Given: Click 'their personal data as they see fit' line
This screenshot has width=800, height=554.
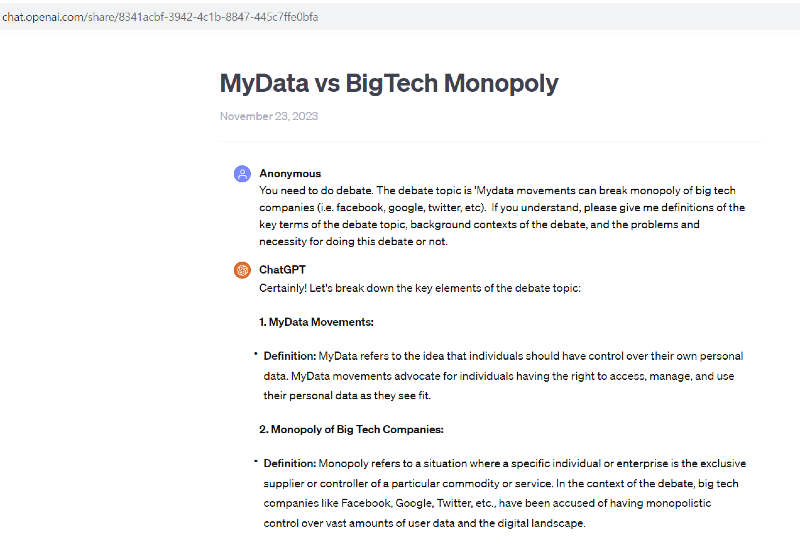Looking at the screenshot, I should pyautogui.click(x=347, y=395).
